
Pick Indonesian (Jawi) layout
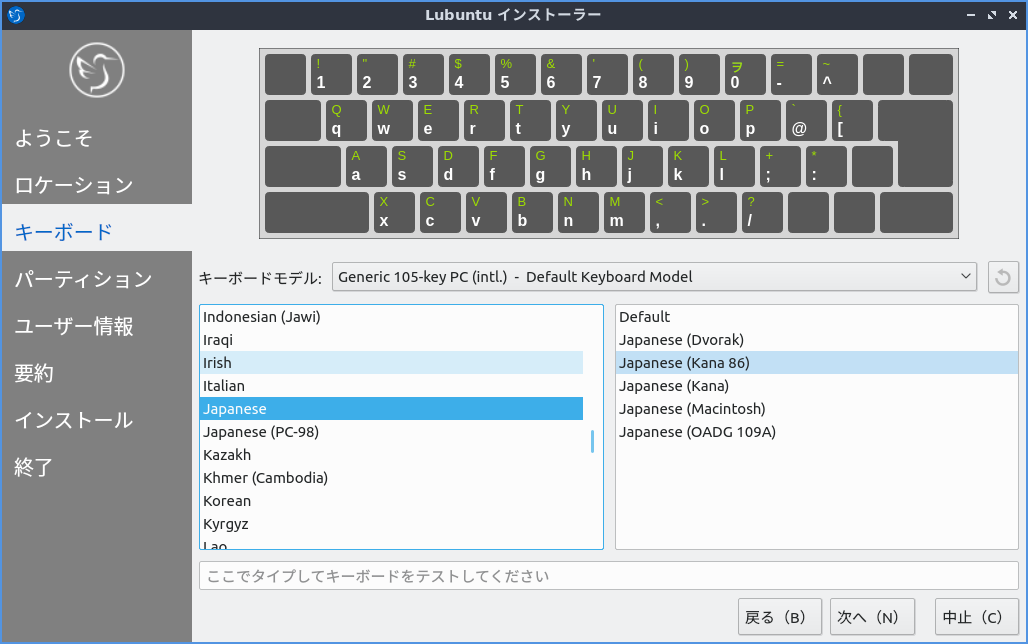tap(391, 317)
